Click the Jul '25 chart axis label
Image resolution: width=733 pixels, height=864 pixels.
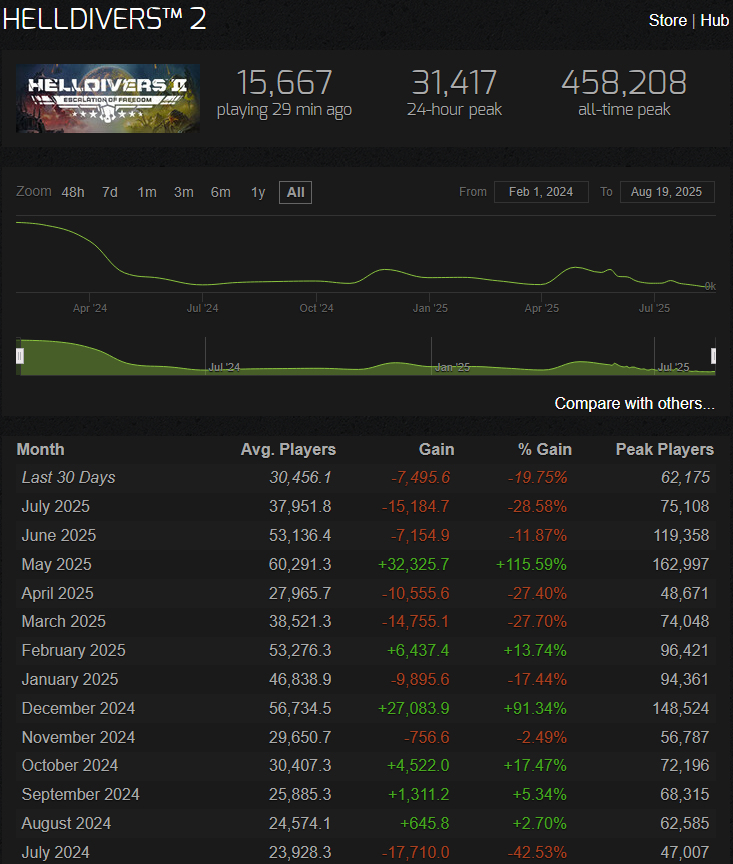pyautogui.click(x=655, y=308)
